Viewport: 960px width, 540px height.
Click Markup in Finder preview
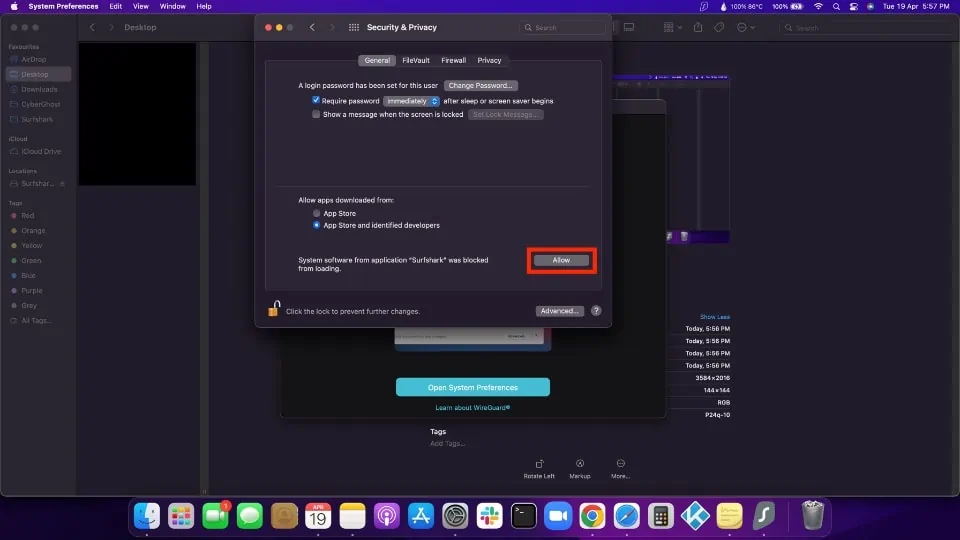pyautogui.click(x=580, y=469)
